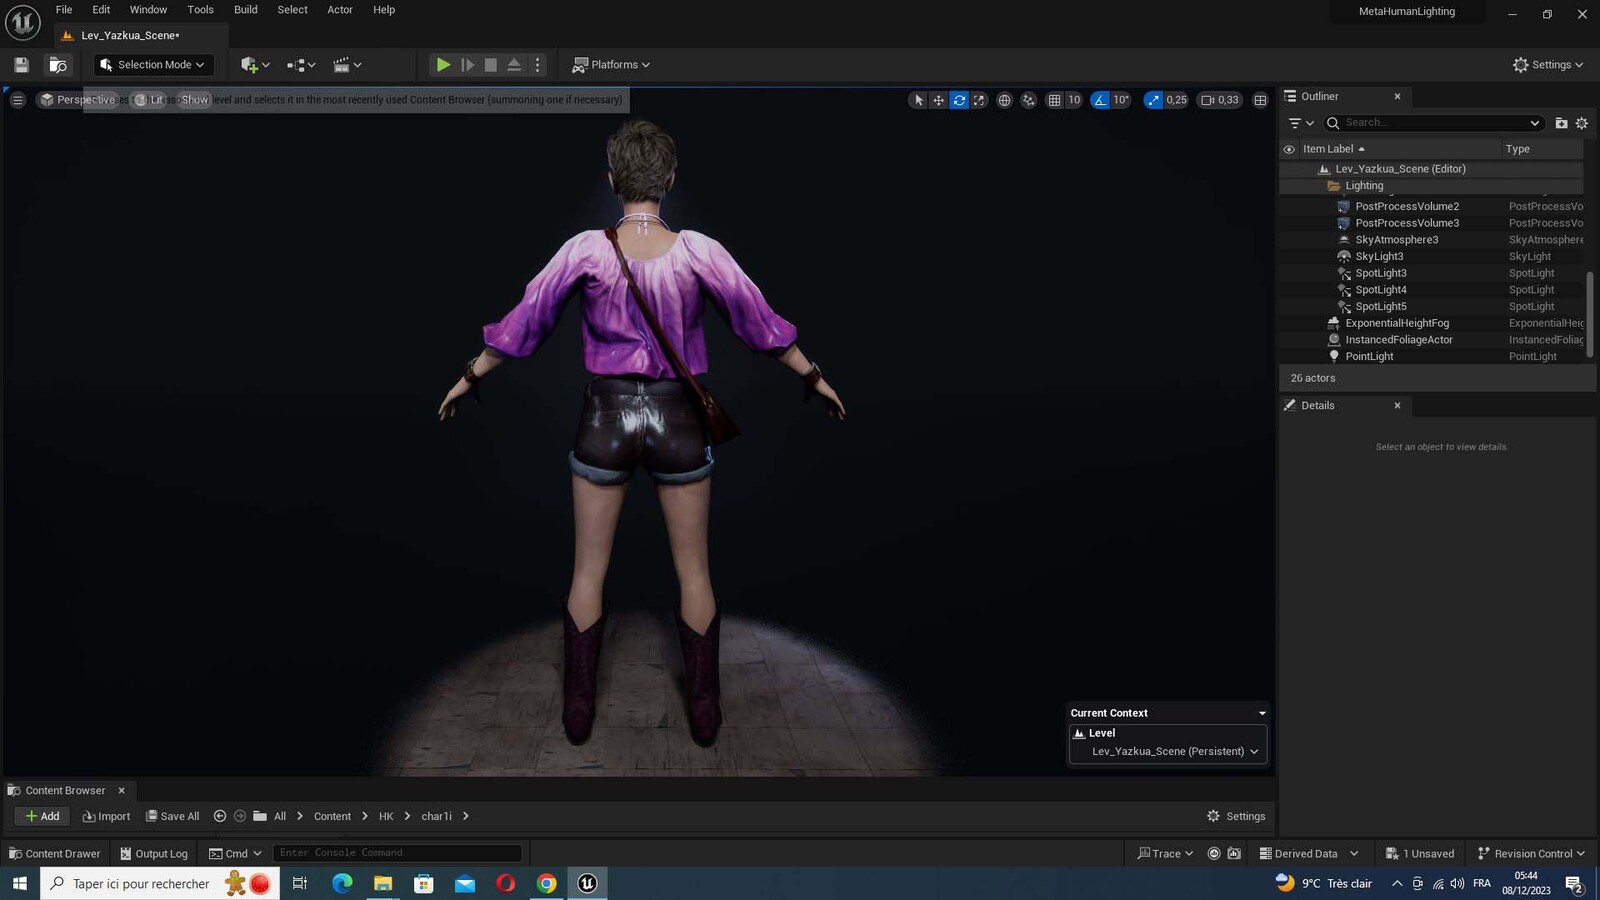Select ExponentialHeightFog in the Outliner
Image resolution: width=1600 pixels, height=900 pixels.
pos(1397,323)
